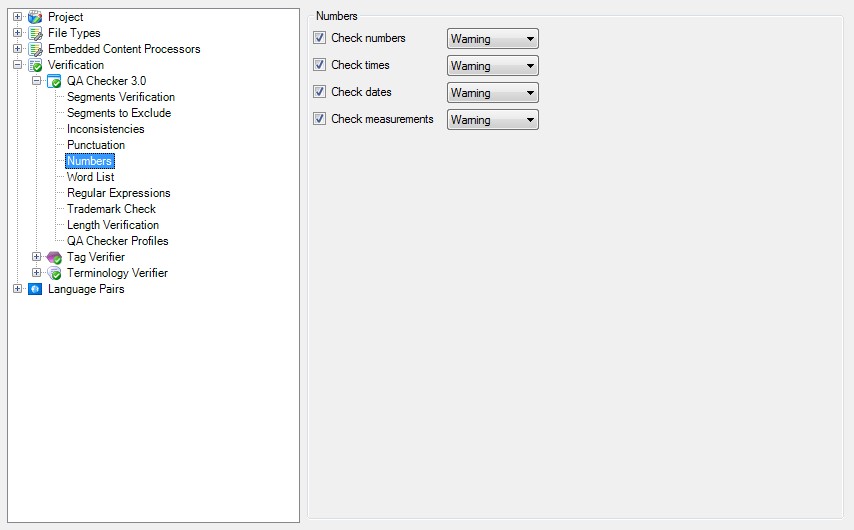This screenshot has height=530, width=854.
Task: Select QA Checker Profiles tree item
Action: coord(117,241)
